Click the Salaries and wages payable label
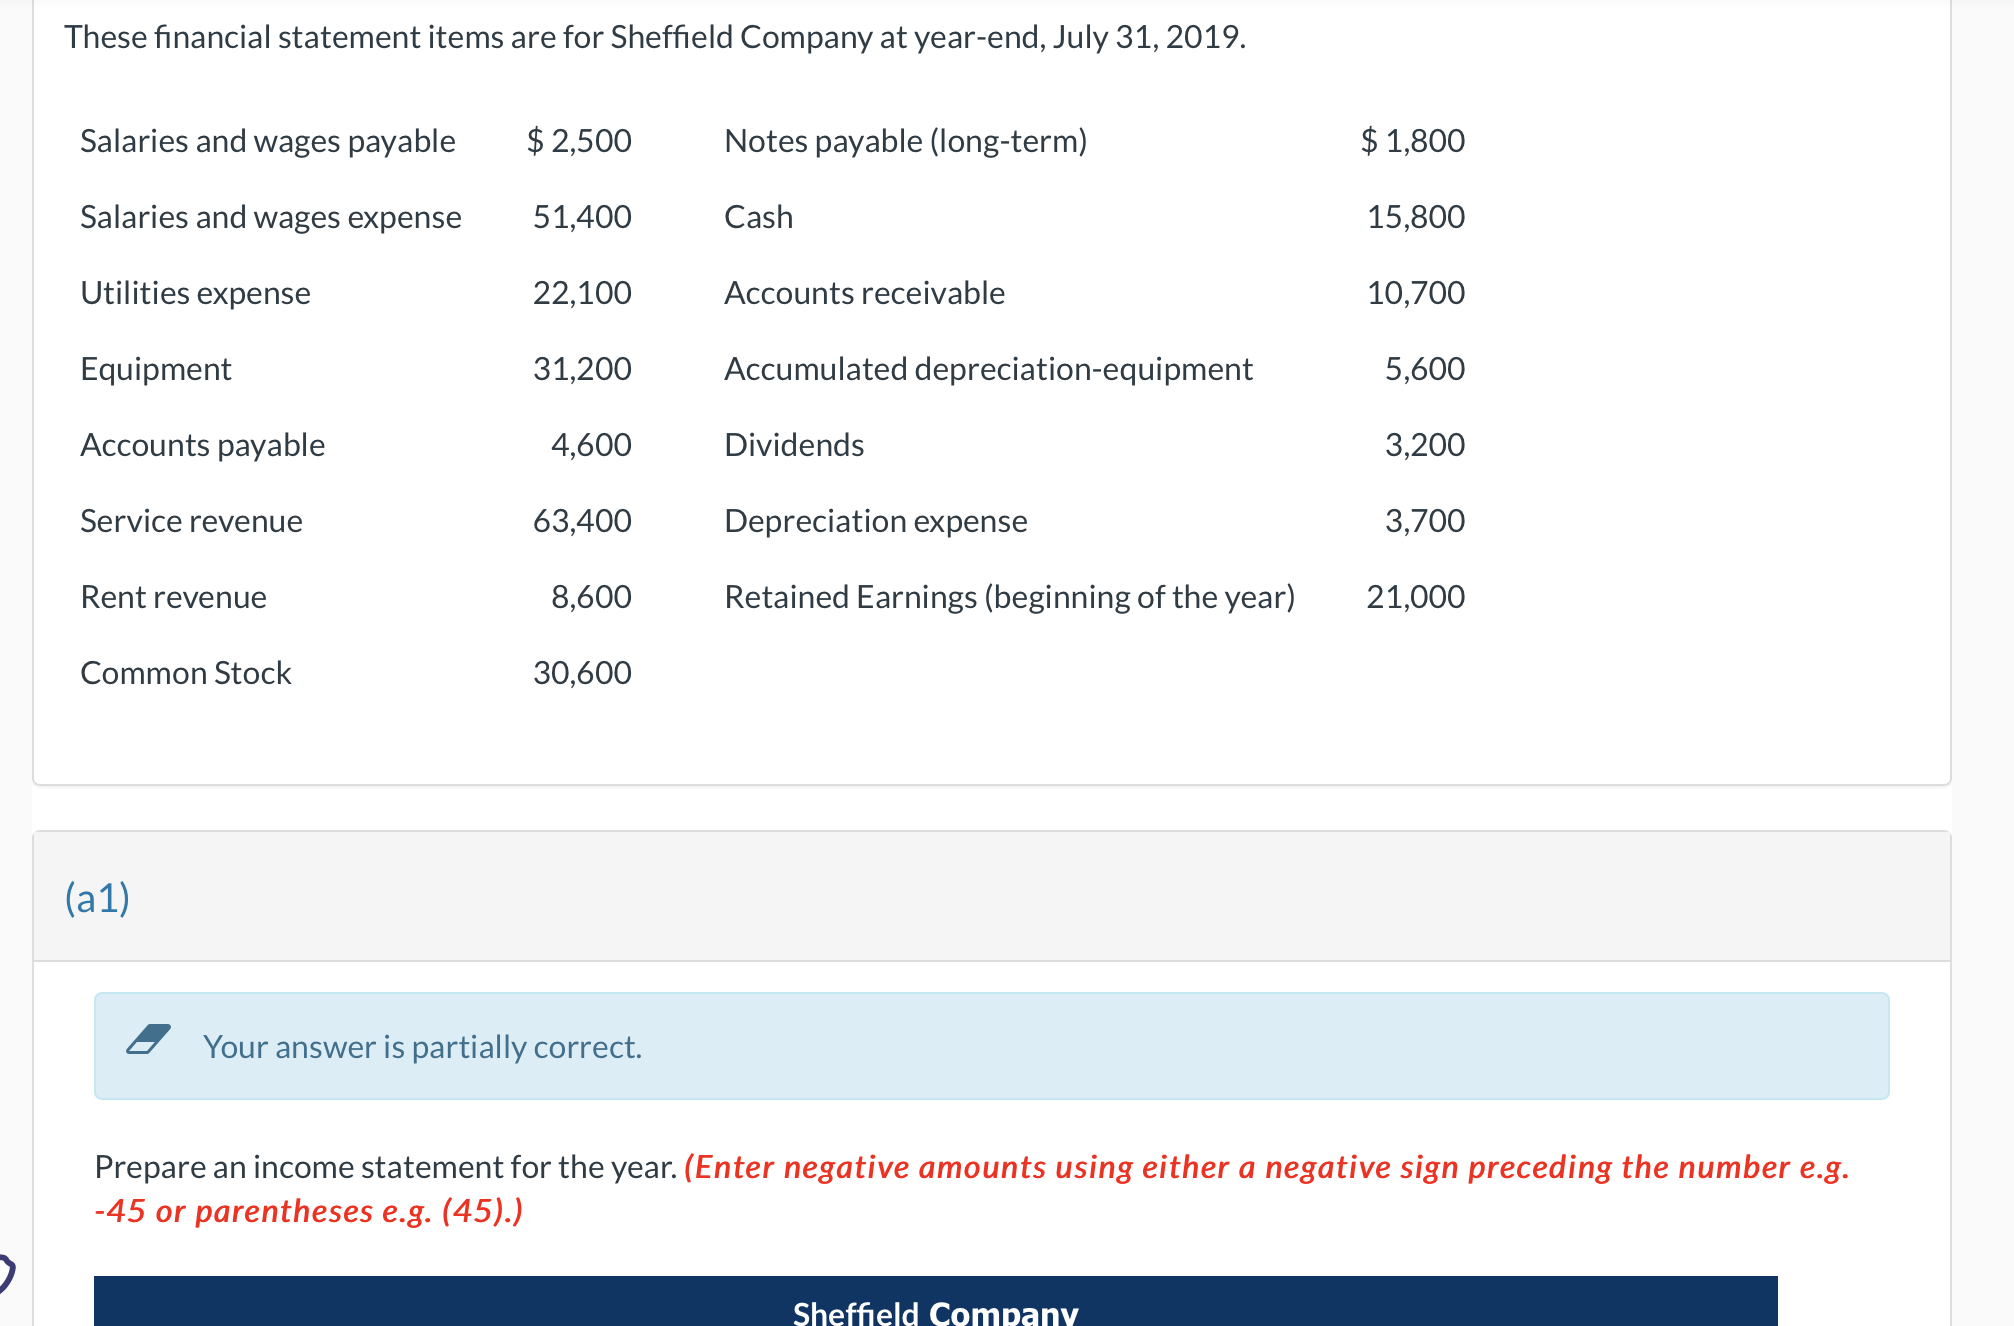 tap(267, 141)
